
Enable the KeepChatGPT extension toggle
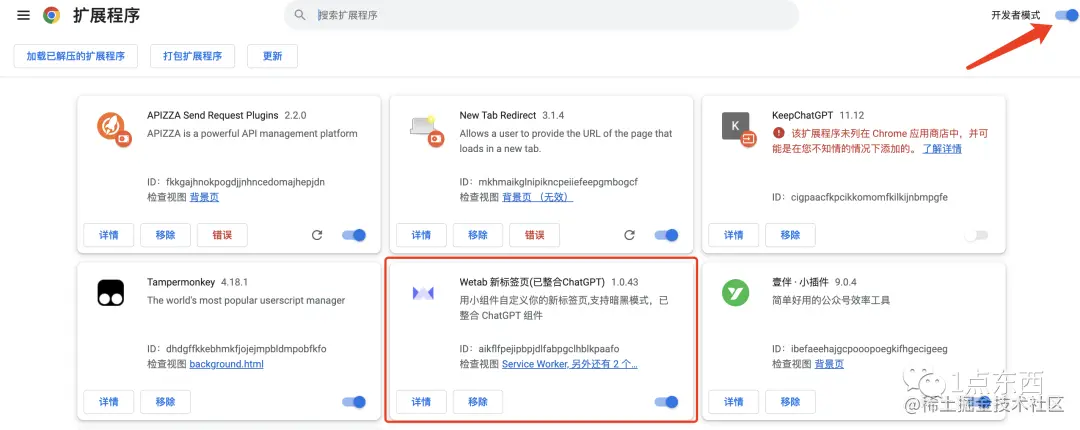[x=976, y=235]
